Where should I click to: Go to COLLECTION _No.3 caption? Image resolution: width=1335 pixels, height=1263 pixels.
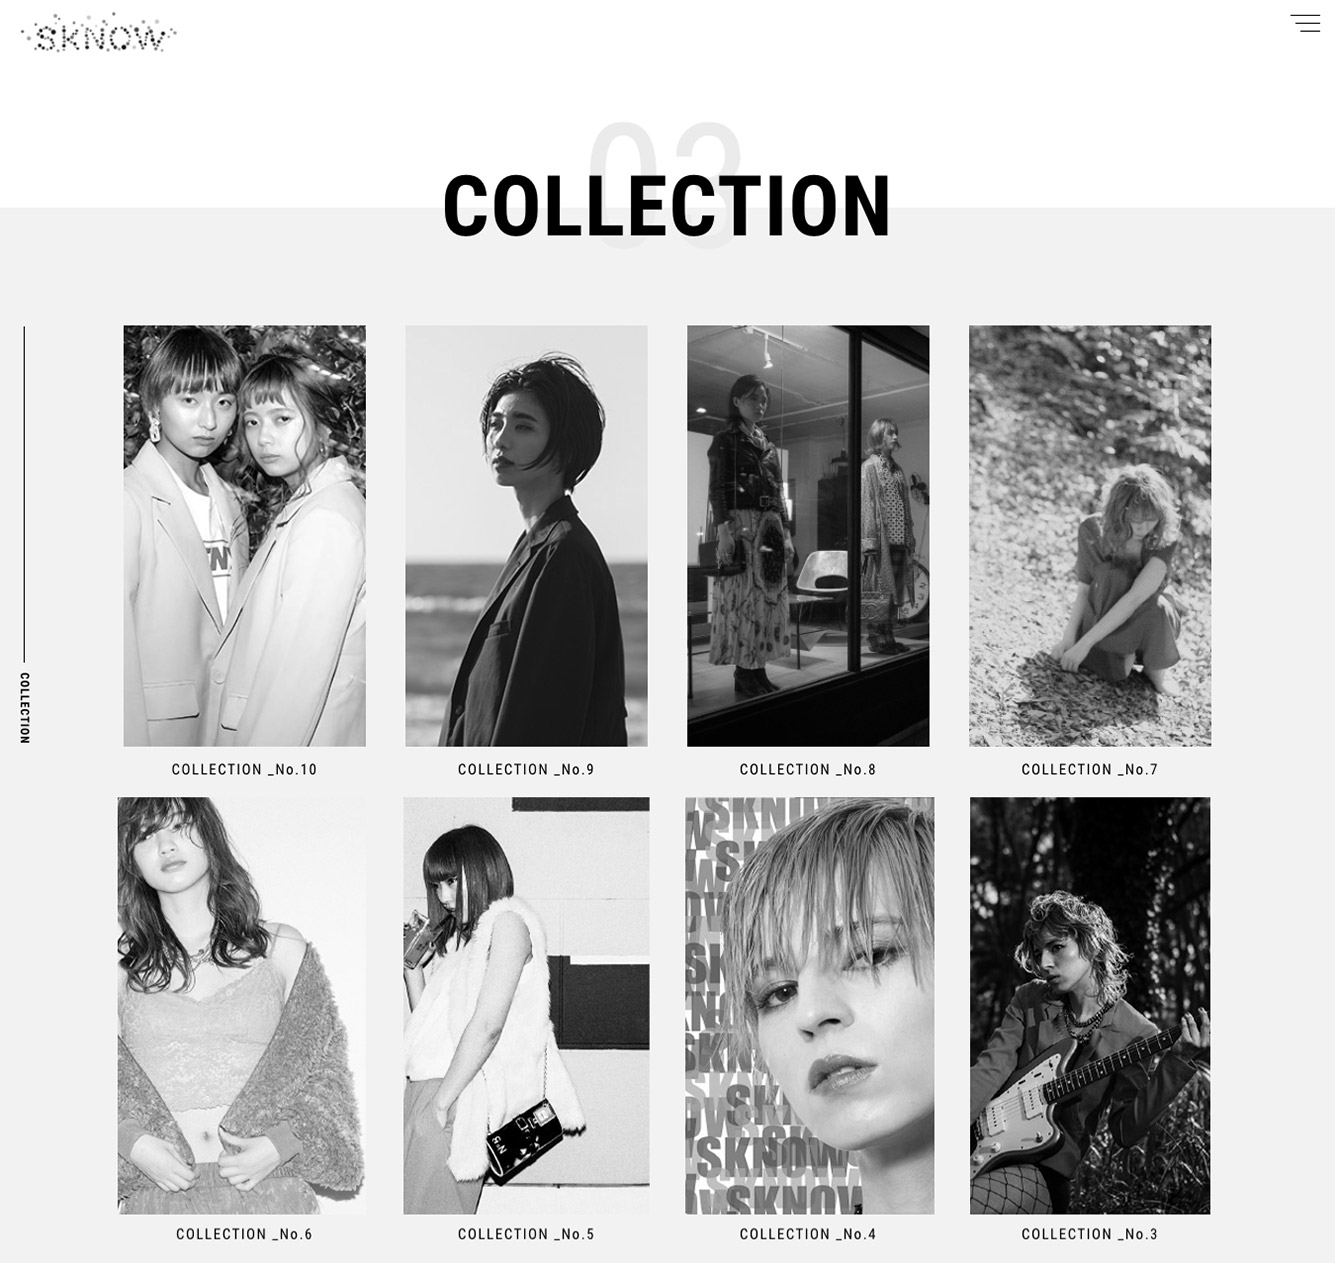click(1090, 1234)
